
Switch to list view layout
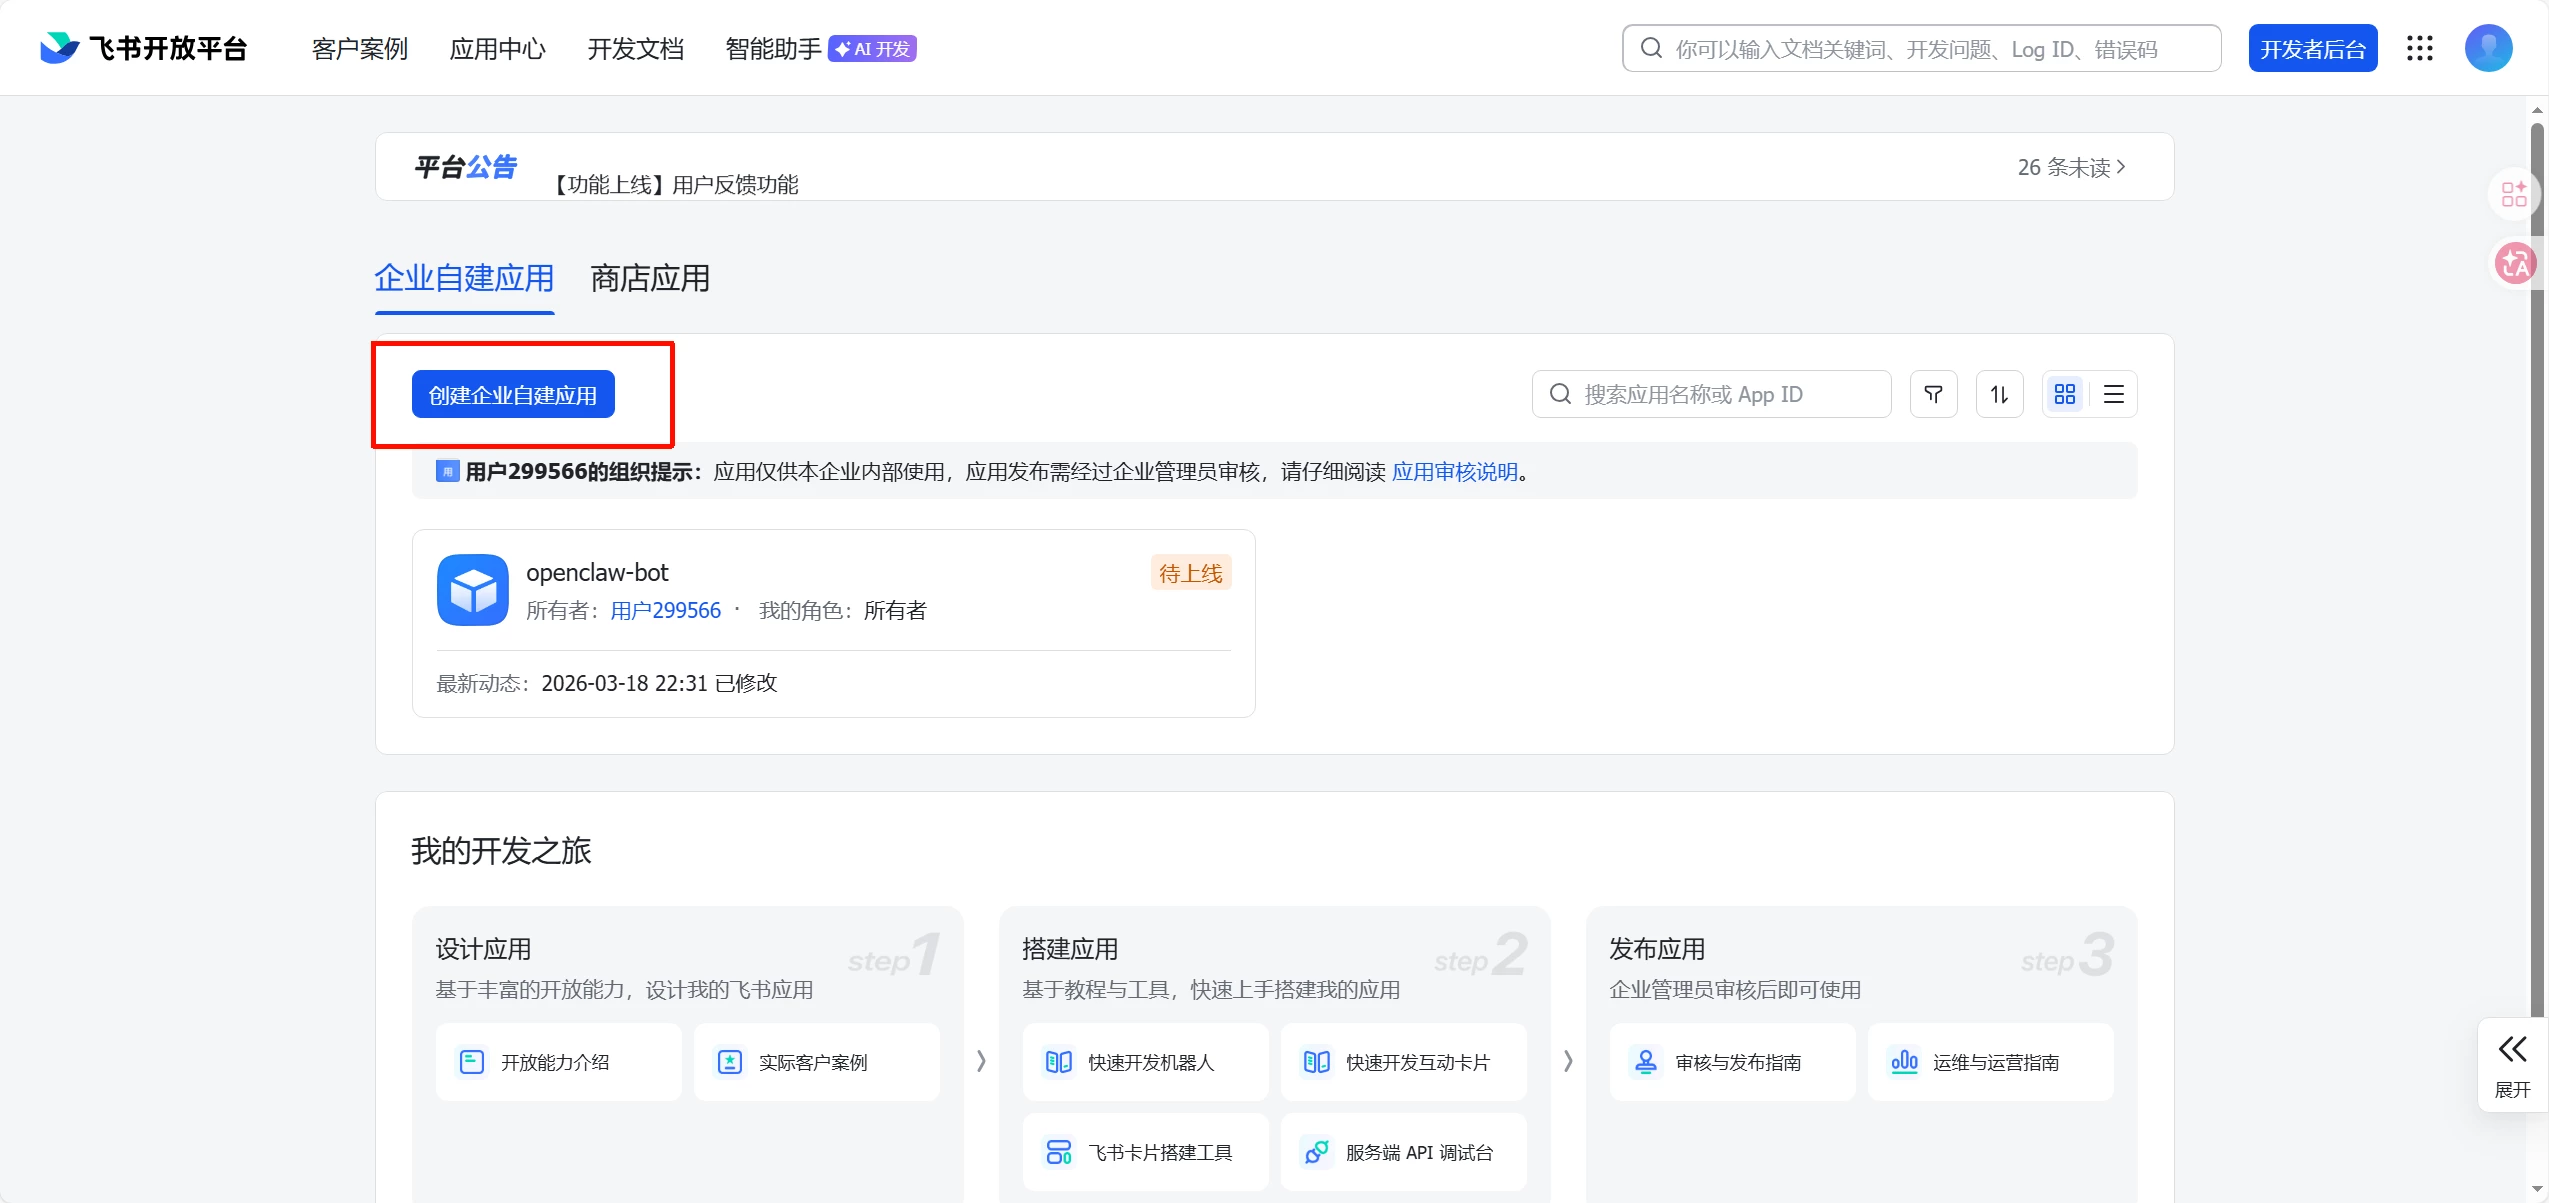(x=2113, y=394)
